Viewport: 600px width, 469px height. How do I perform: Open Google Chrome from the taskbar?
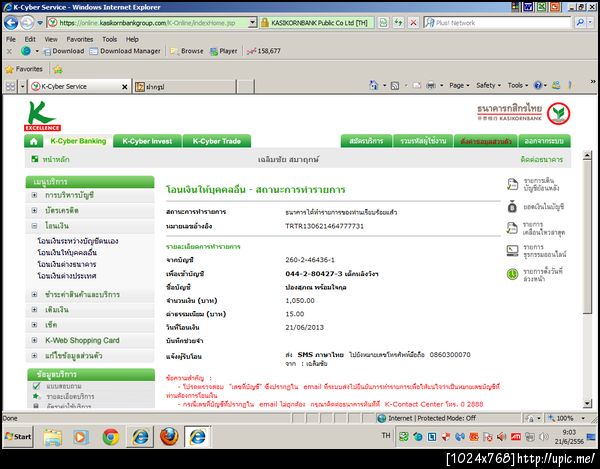pos(111,436)
